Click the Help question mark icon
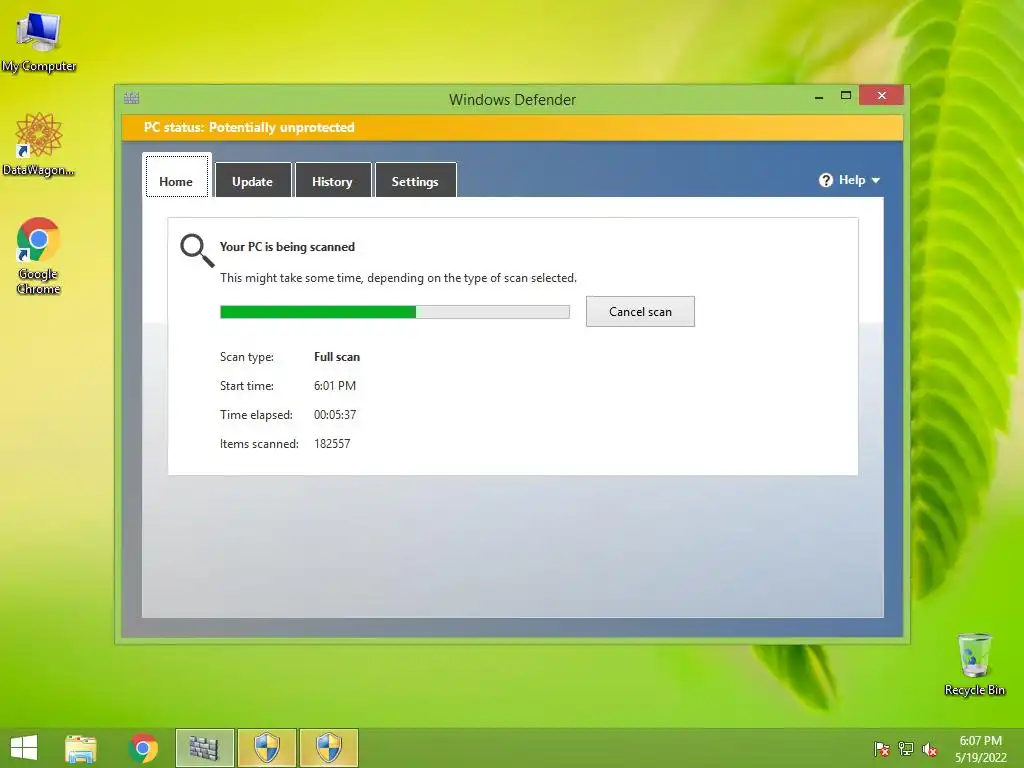1024x768 pixels. point(825,180)
